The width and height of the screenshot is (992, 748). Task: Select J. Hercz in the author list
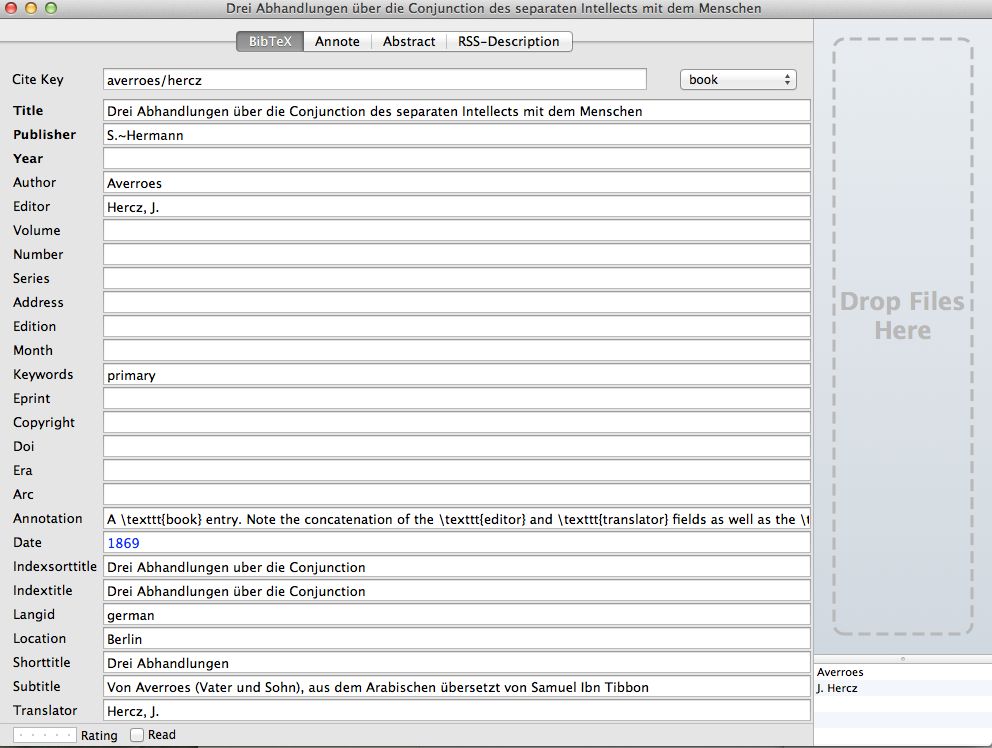[x=903, y=689]
